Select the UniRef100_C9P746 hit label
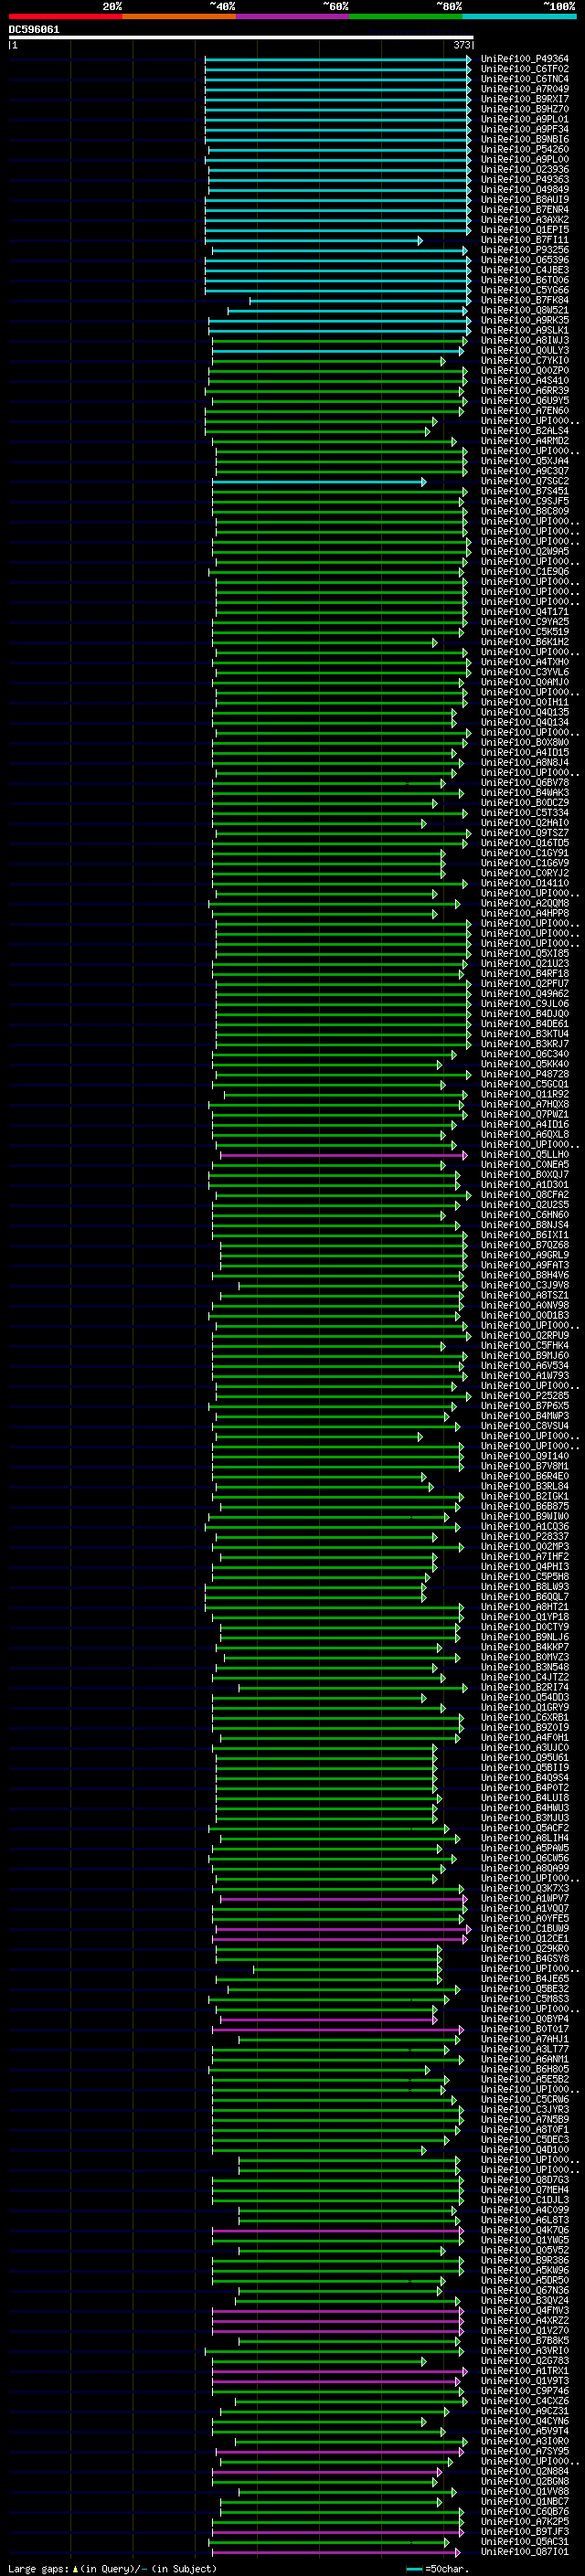The height and width of the screenshot is (2576, 585). [x=525, y=2391]
